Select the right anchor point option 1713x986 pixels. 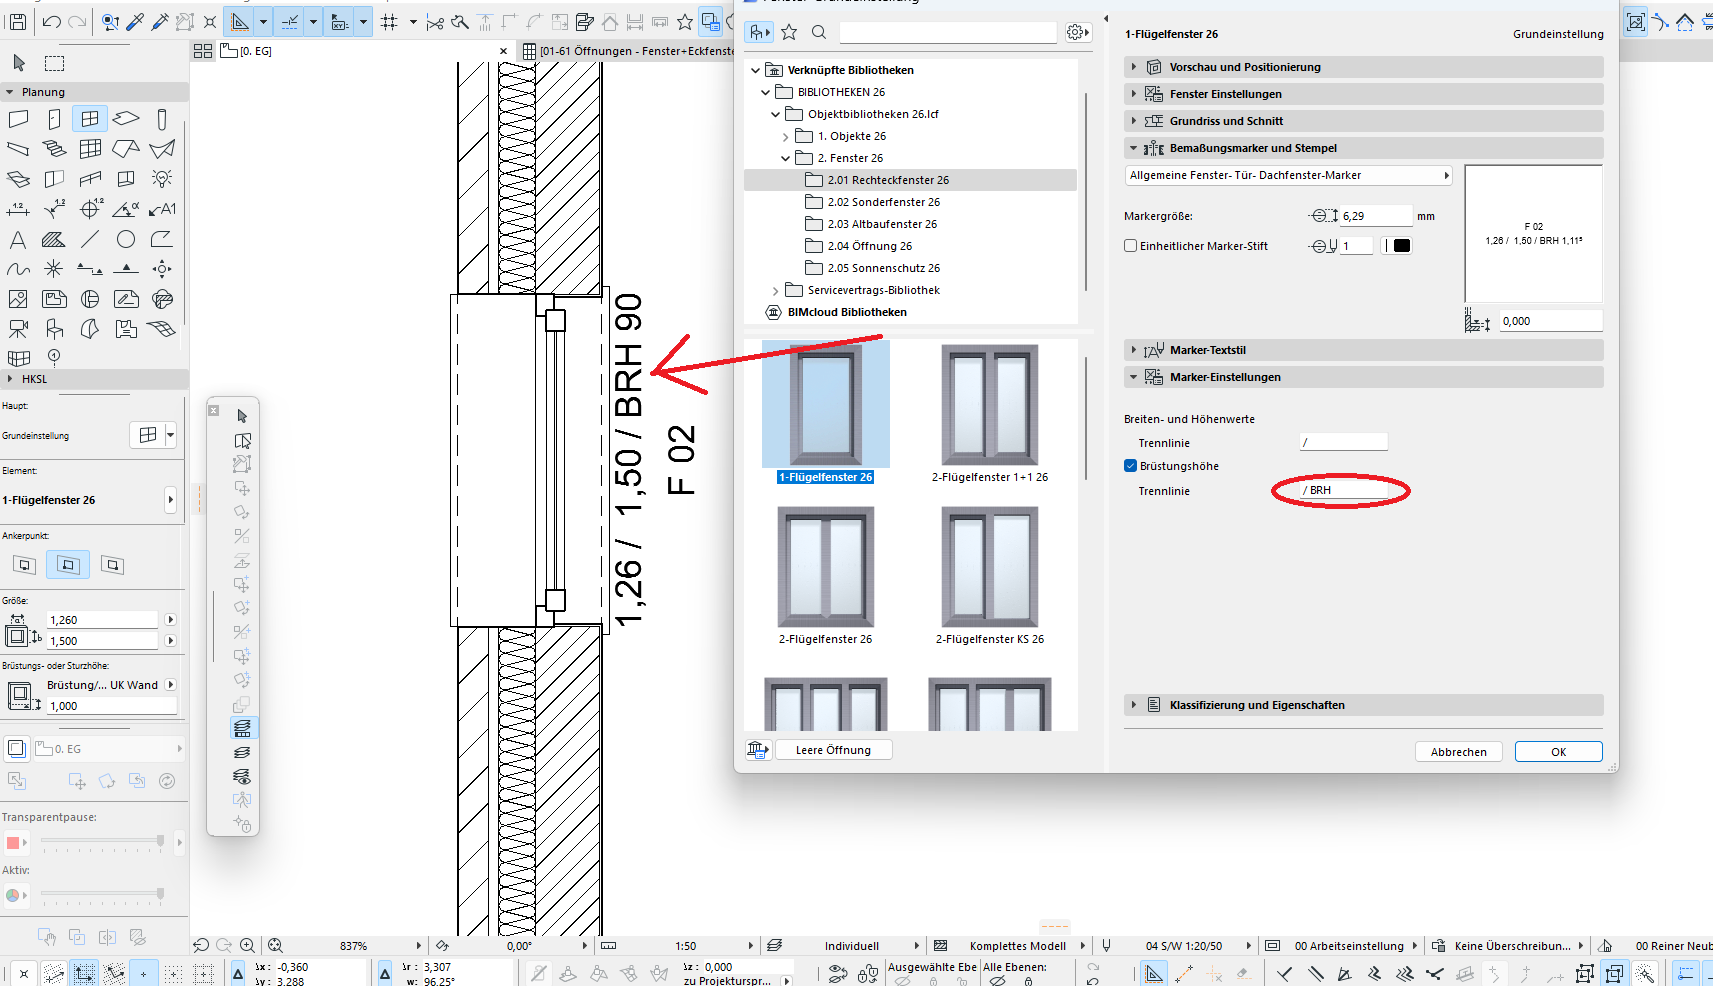pos(112,565)
